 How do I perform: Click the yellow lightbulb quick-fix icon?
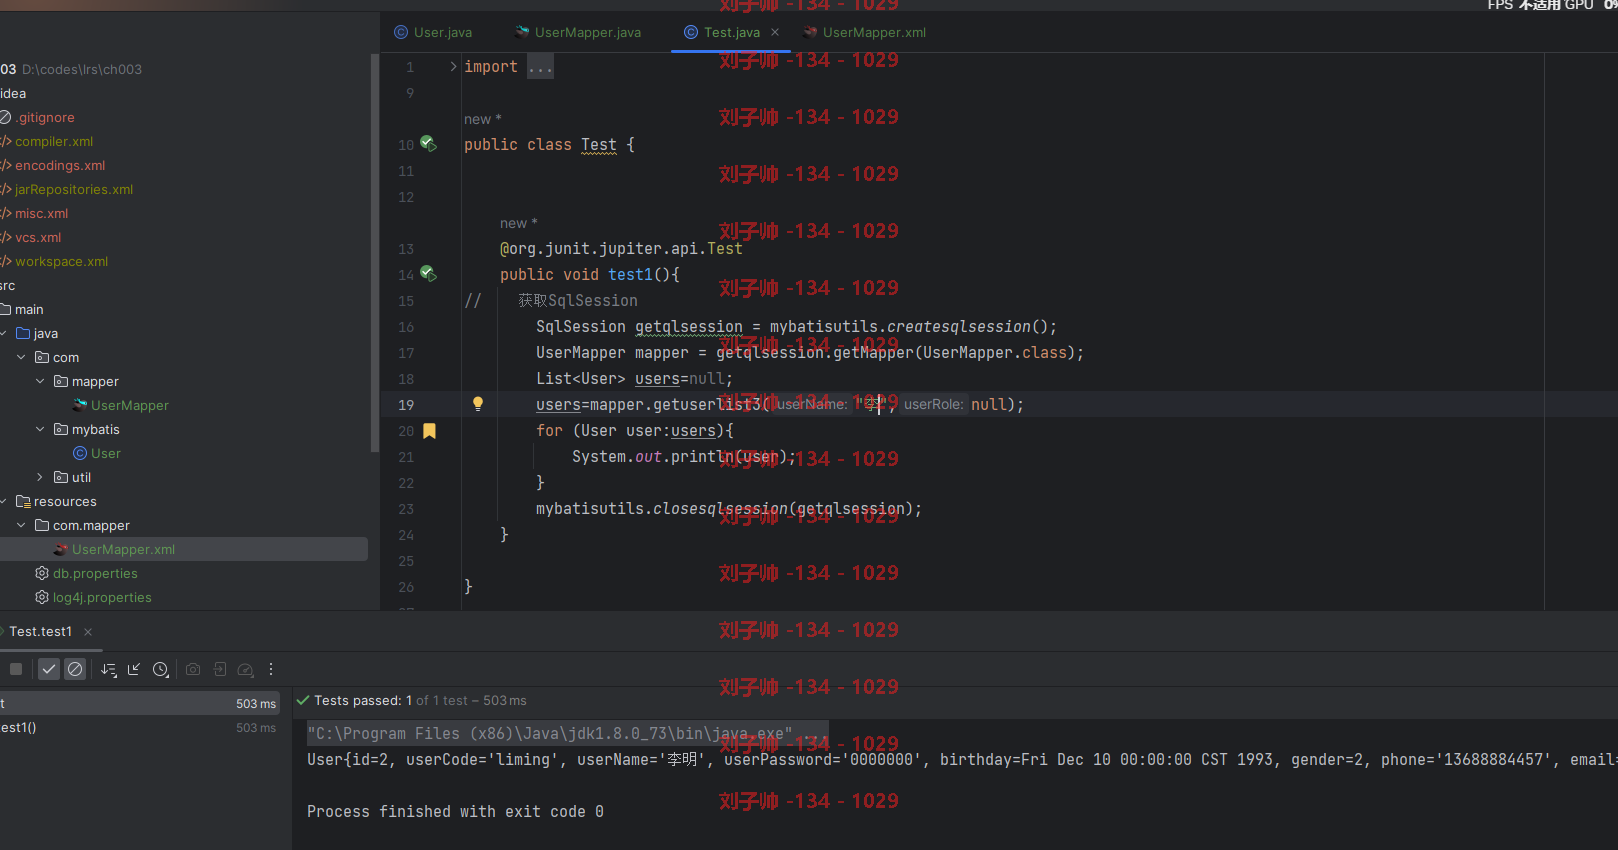[478, 404]
